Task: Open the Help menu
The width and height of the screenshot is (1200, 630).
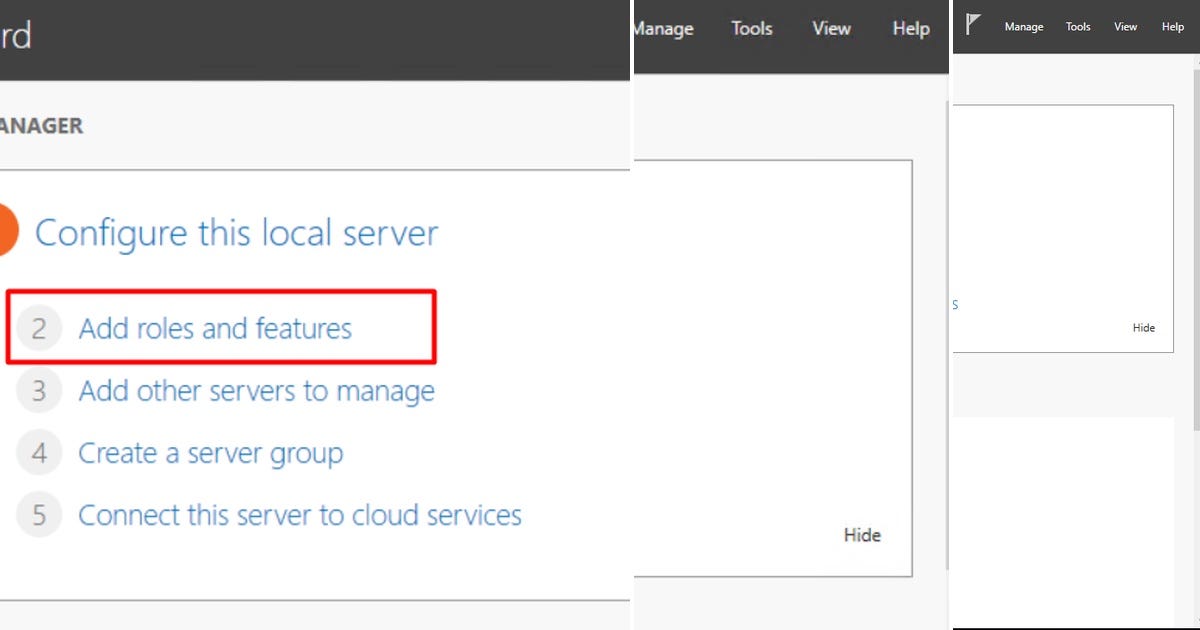Action: (909, 28)
